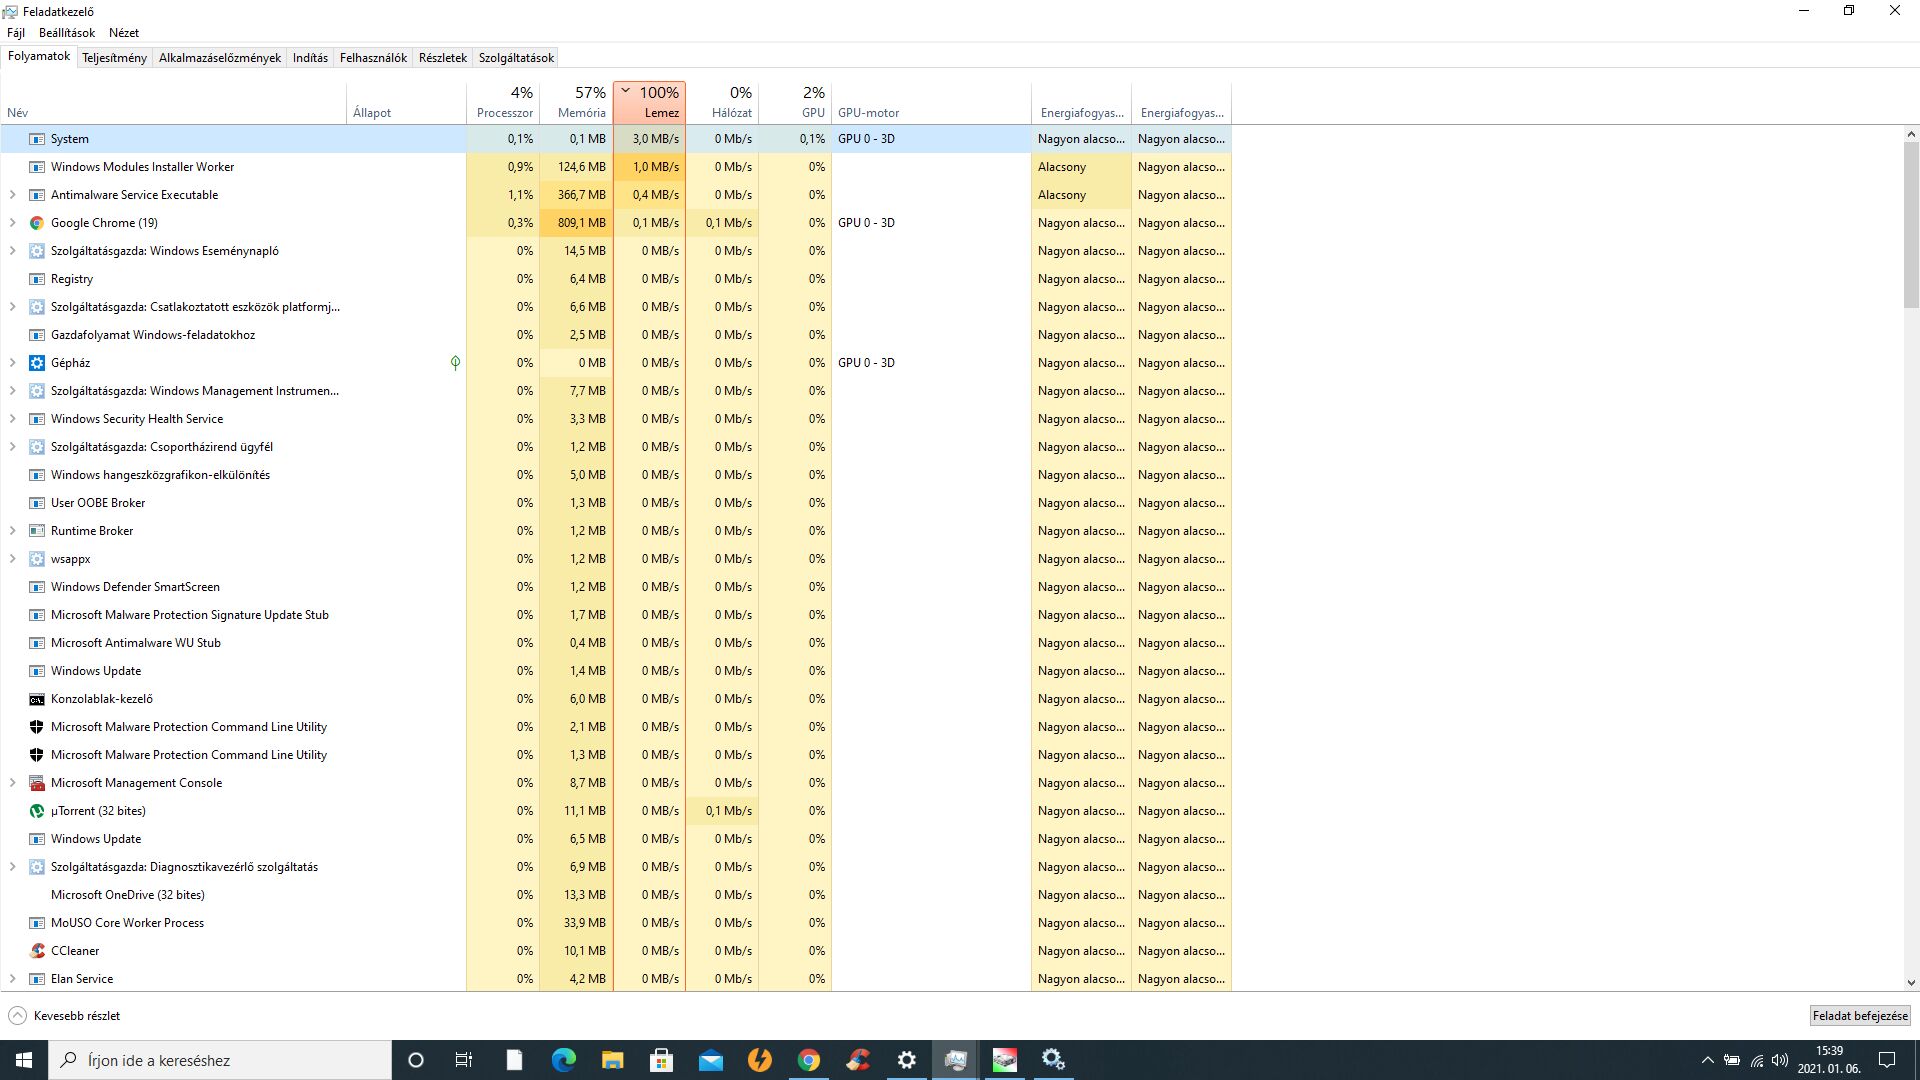The height and width of the screenshot is (1080, 1920).
Task: Expand the Antimalware Service Executable row
Action: (12, 195)
